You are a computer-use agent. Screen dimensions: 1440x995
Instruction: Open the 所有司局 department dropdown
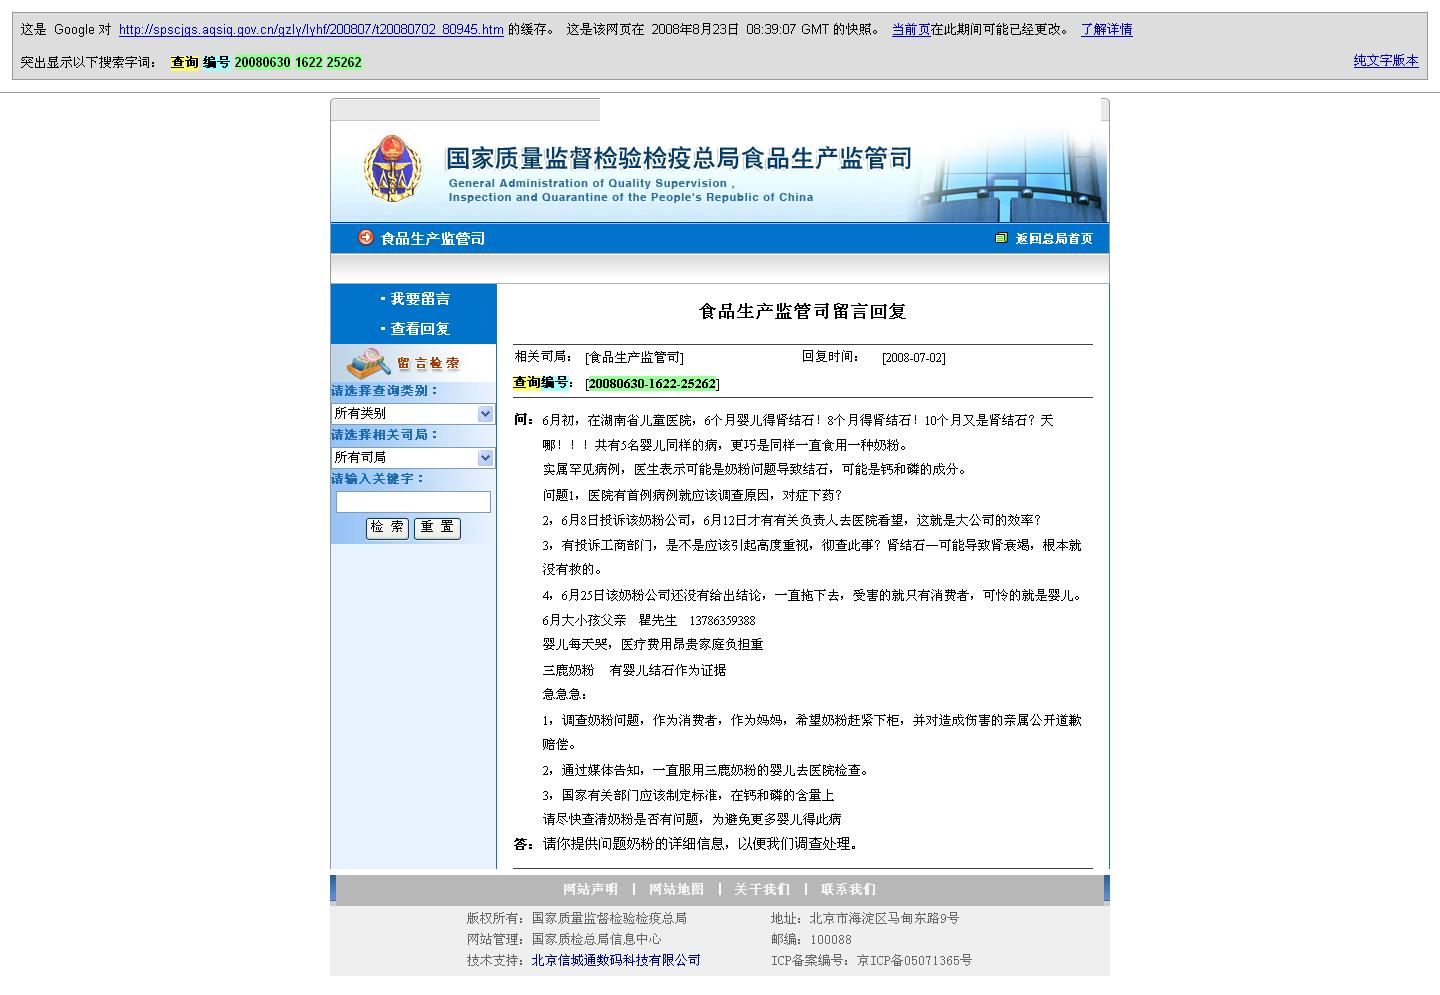pos(413,457)
